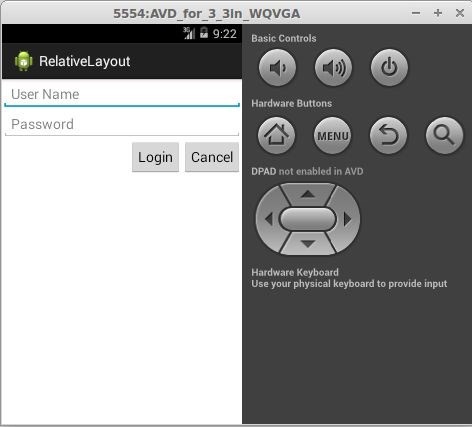Viewport: 472px width, 427px height.
Task: Click the DPAD center button
Action: (308, 219)
